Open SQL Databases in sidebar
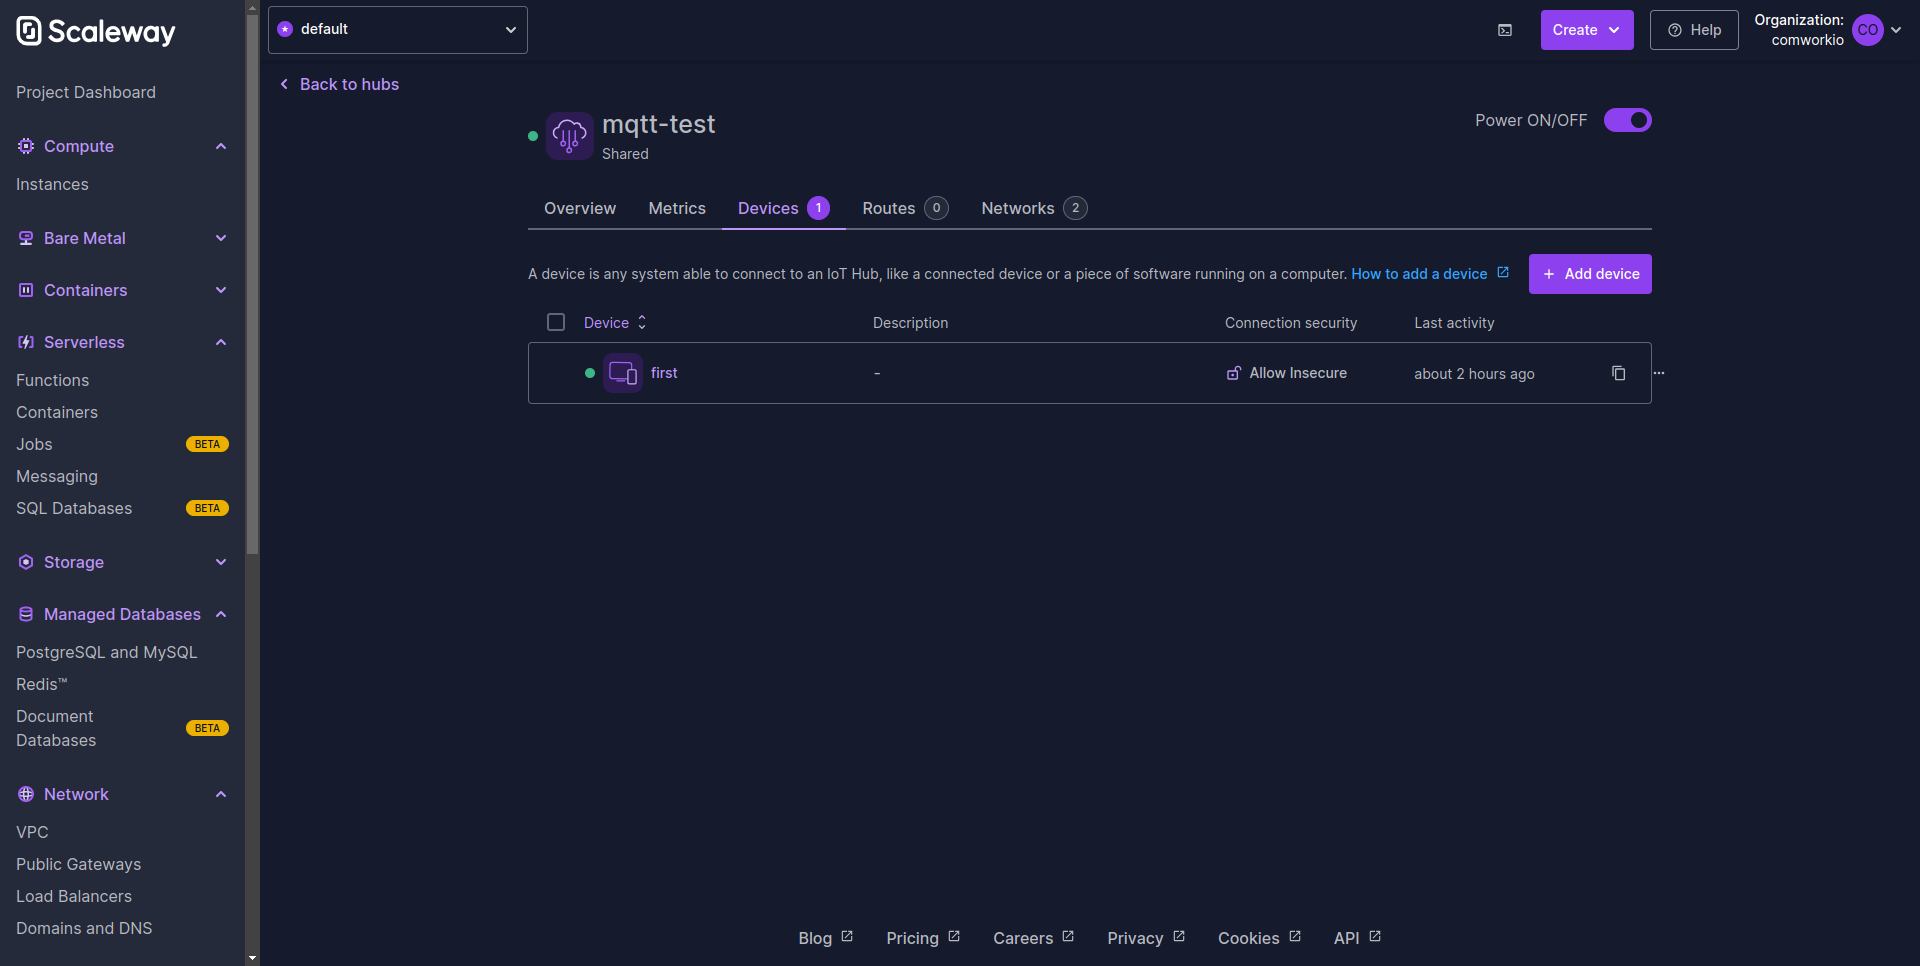 (x=74, y=508)
